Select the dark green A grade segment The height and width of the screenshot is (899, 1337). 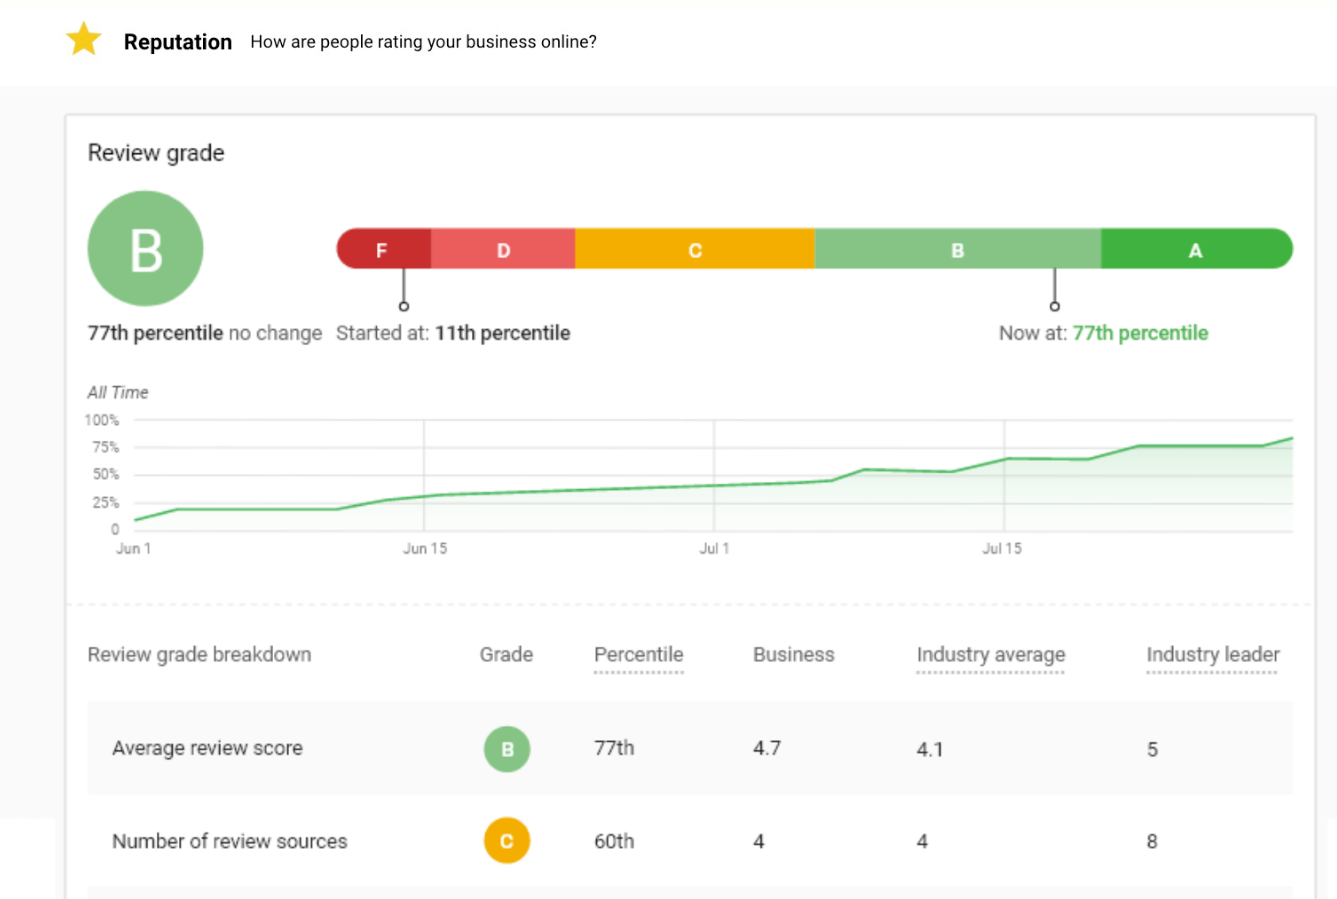pyautogui.click(x=1195, y=249)
